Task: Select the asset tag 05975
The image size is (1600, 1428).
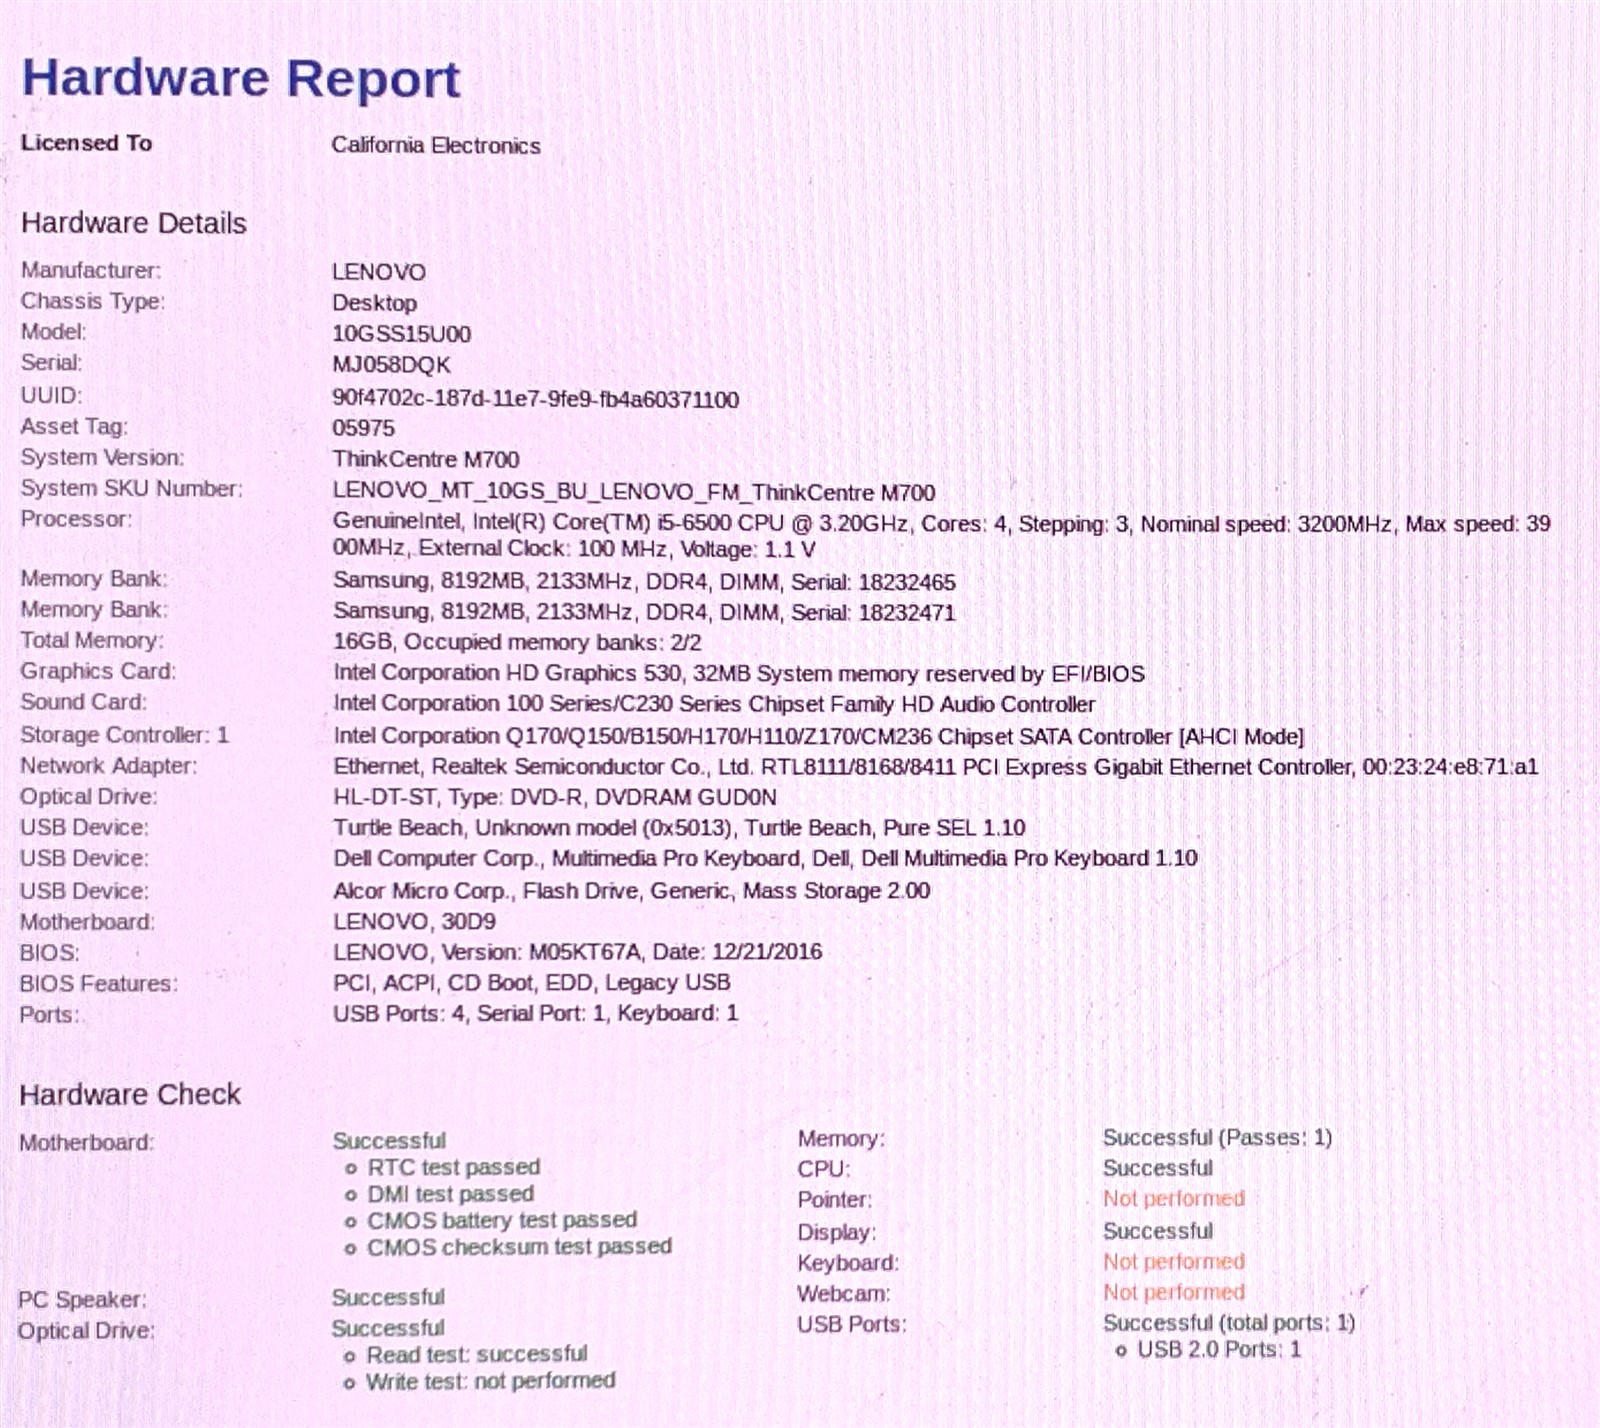Action: [364, 428]
